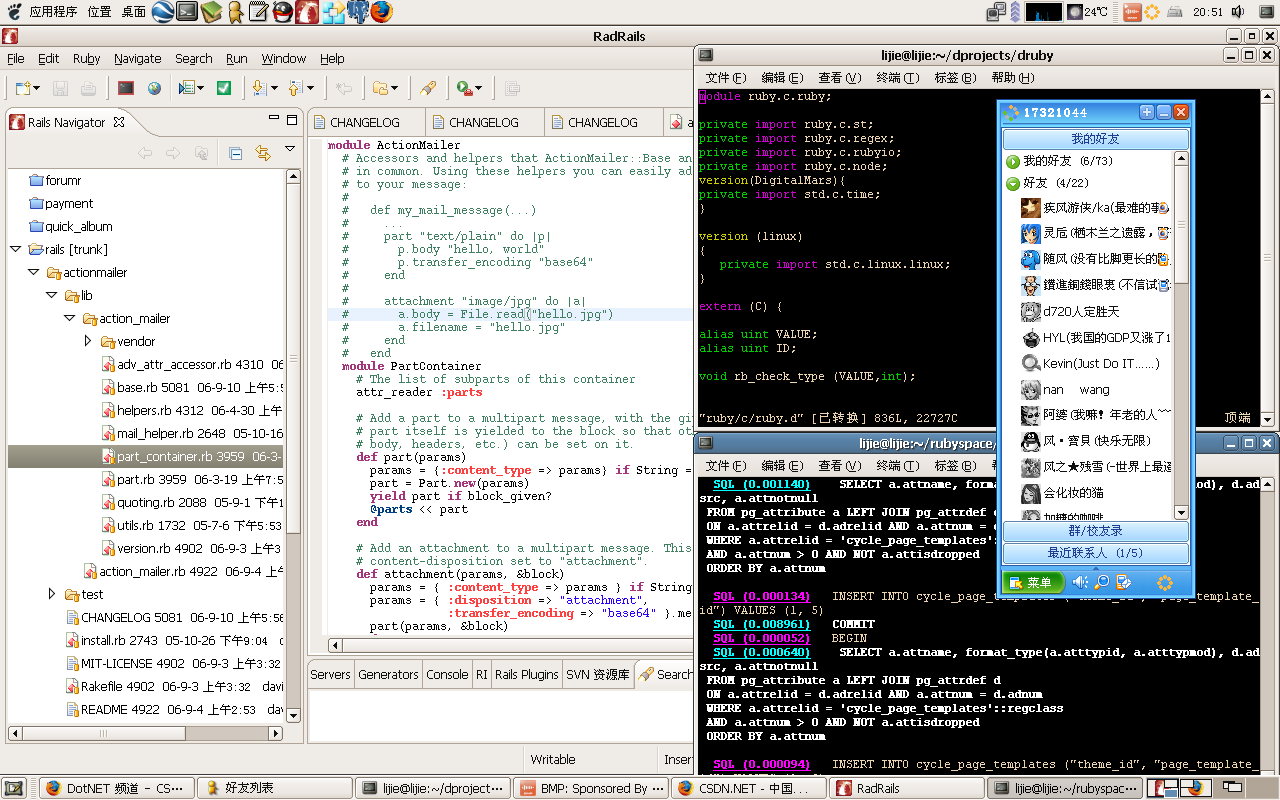Screen dimensions: 1280x800
Task: Launch Firefox from the top panel
Action: click(381, 12)
